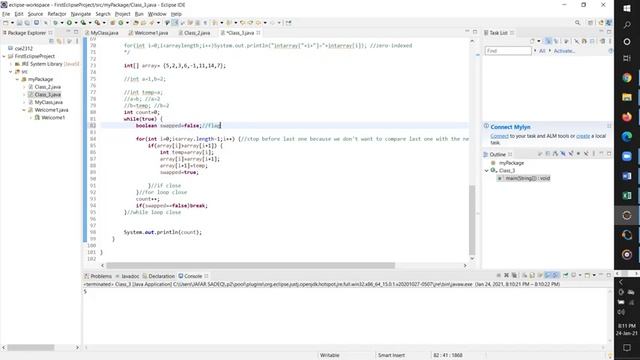Open the New Task dropdown arrow
This screenshot has width=640, height=360.
click(x=538, y=41)
